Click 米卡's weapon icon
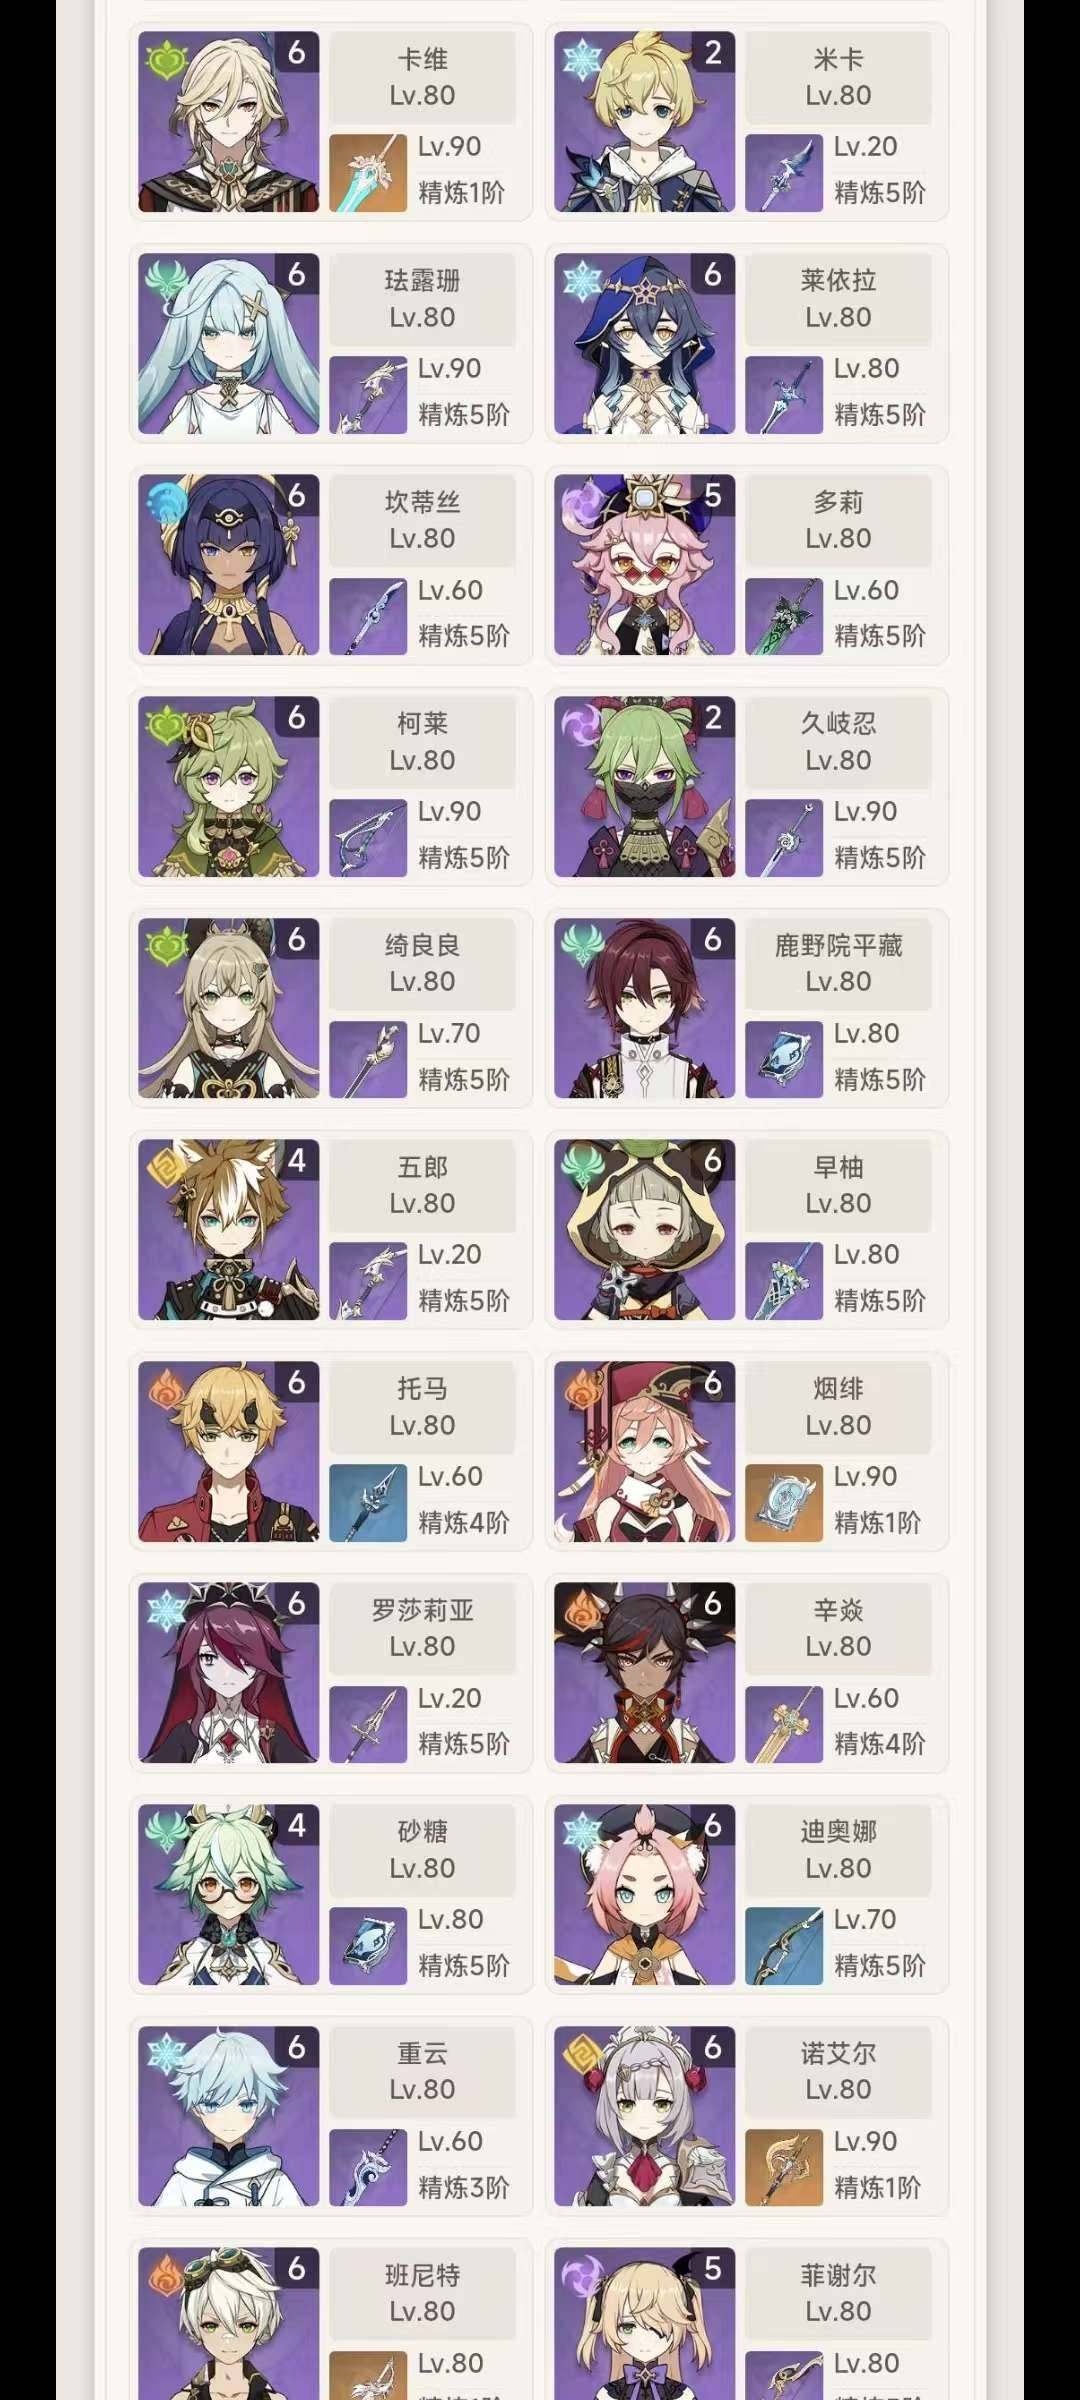This screenshot has height=2400, width=1080. coord(784,174)
